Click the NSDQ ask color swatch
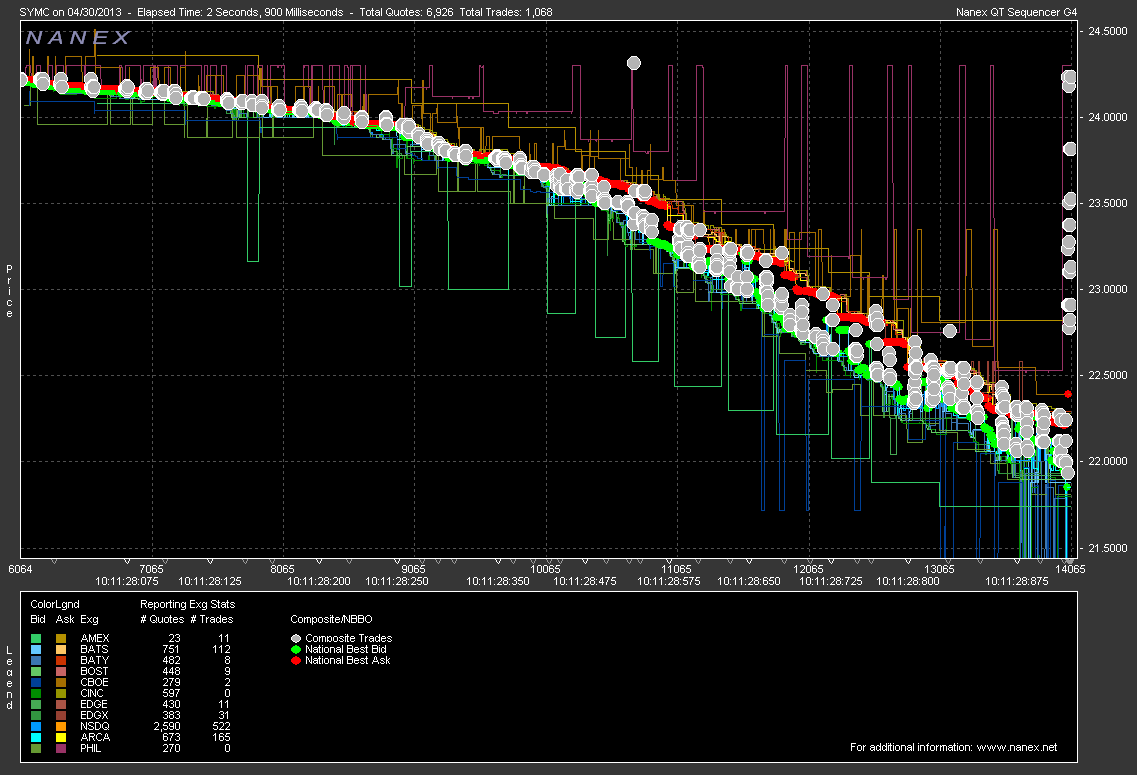 coord(62,726)
